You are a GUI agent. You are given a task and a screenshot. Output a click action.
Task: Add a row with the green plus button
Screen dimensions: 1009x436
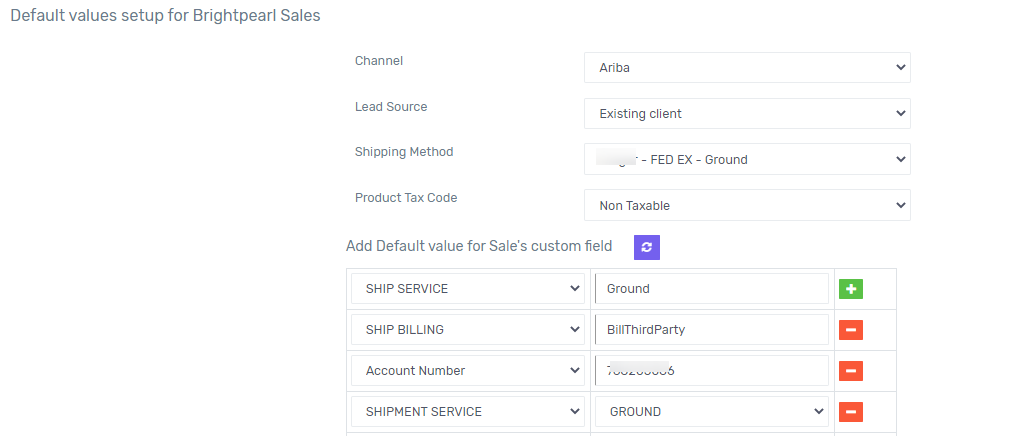(851, 289)
